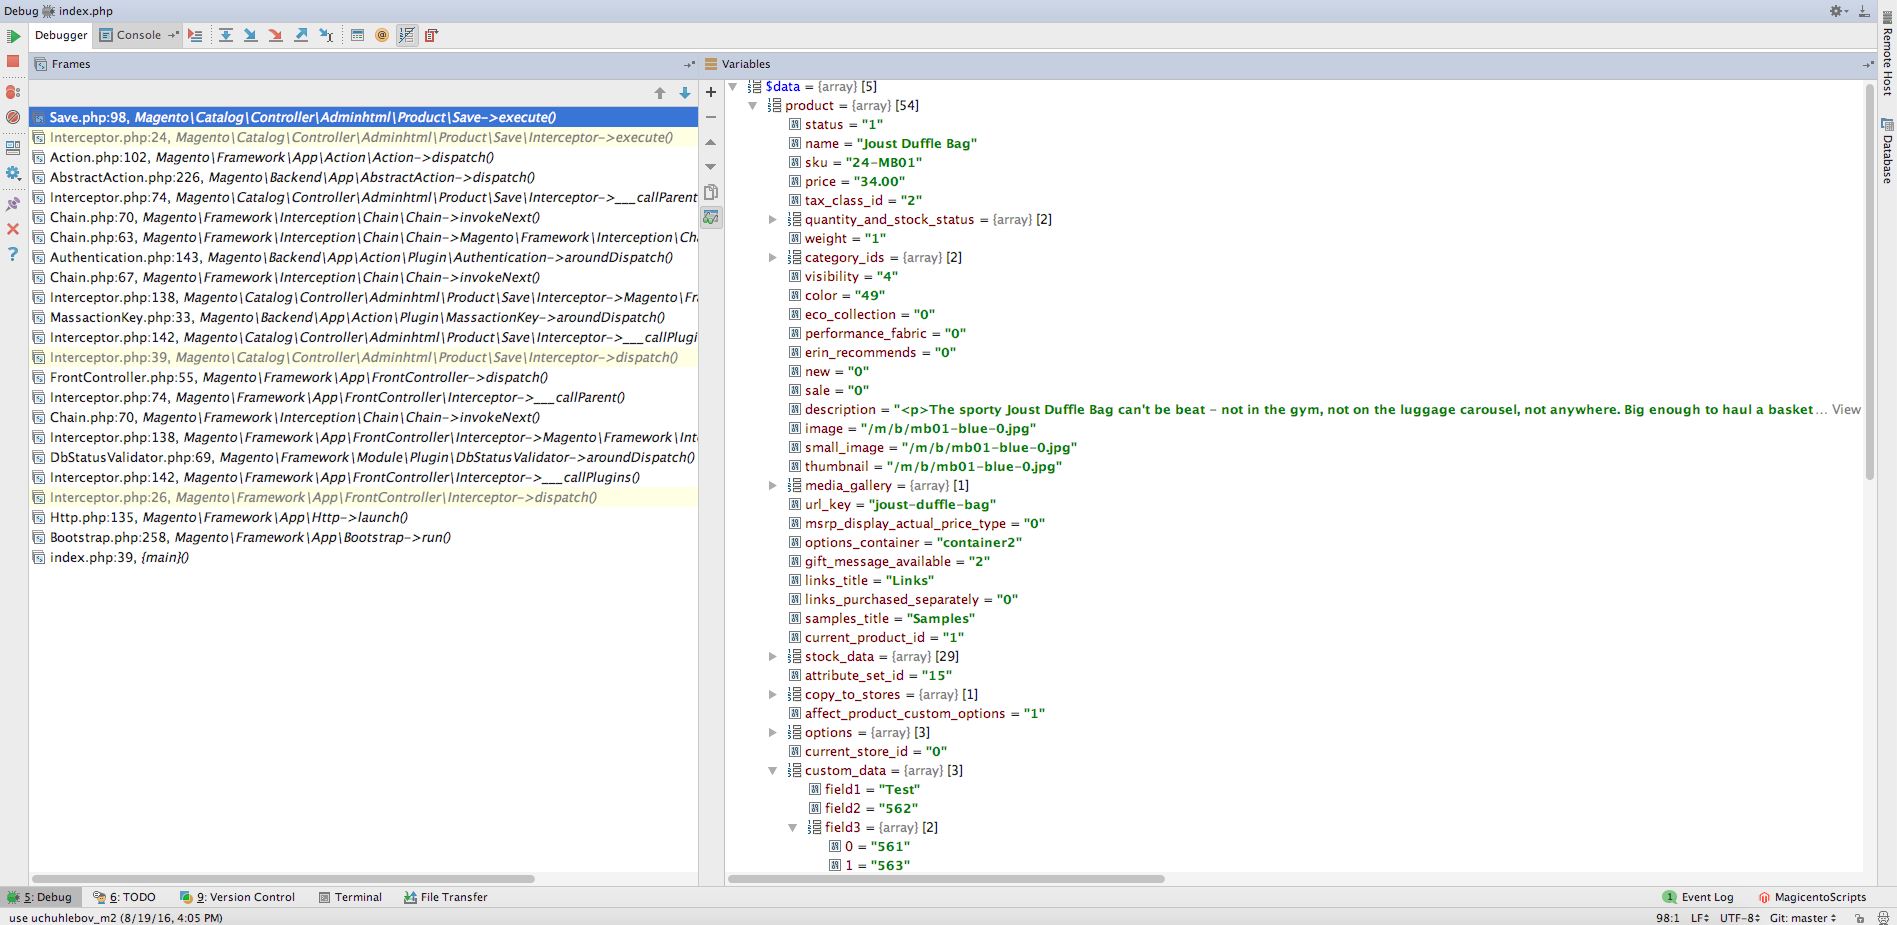Click the View link next to description value
Image resolution: width=1897 pixels, height=925 pixels.
[1845, 409]
